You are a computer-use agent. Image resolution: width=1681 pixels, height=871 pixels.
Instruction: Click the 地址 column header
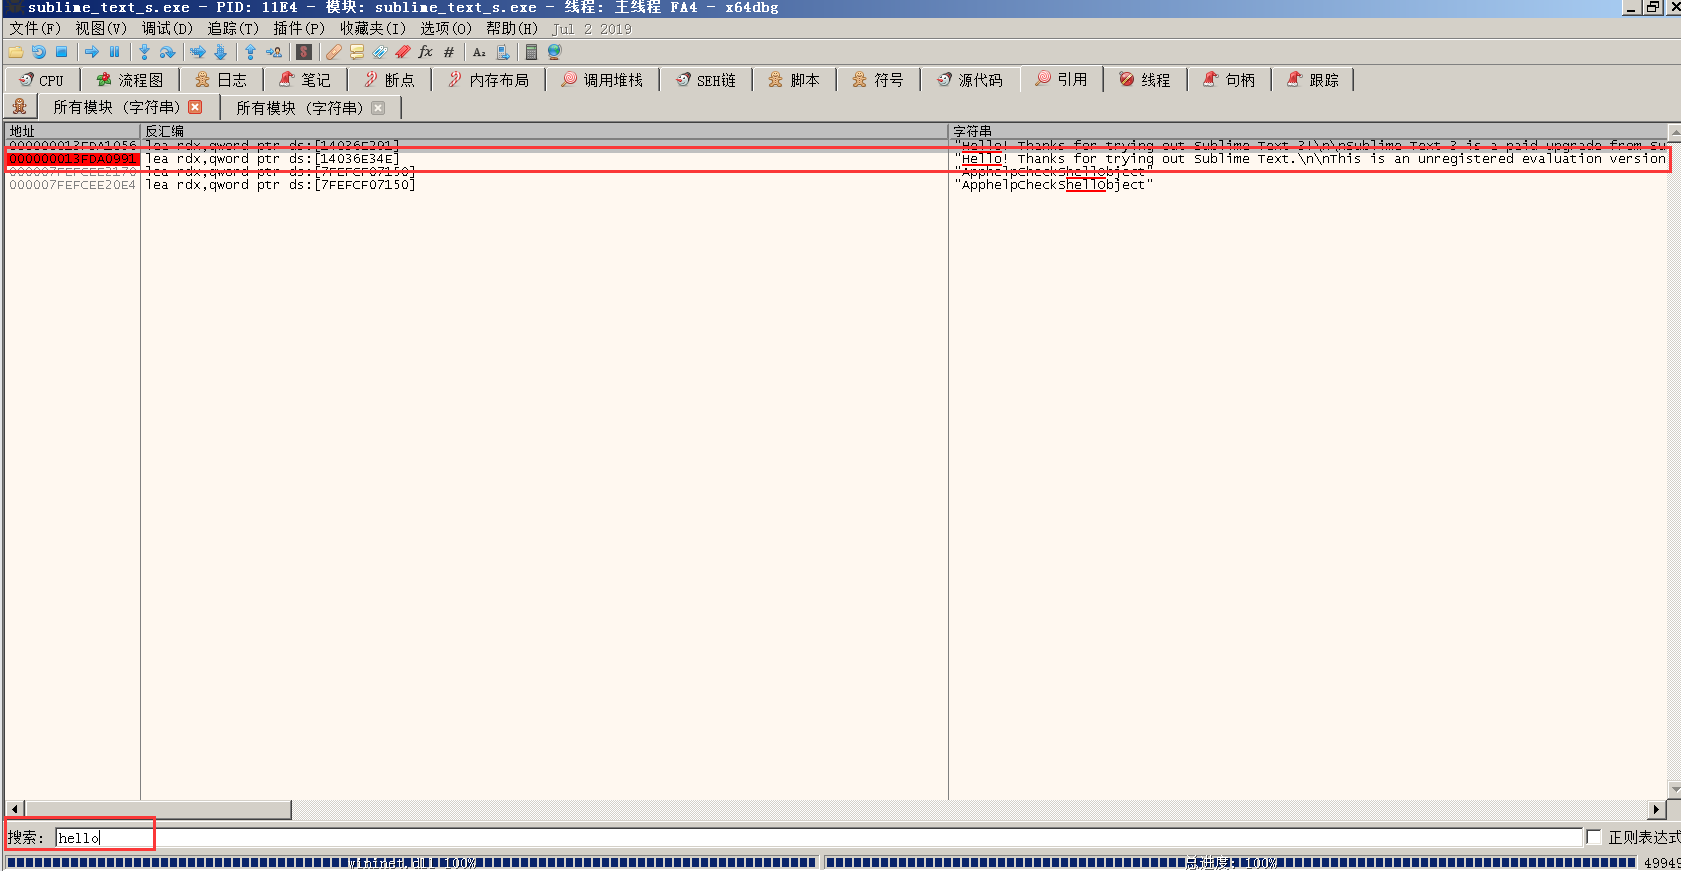(72, 131)
